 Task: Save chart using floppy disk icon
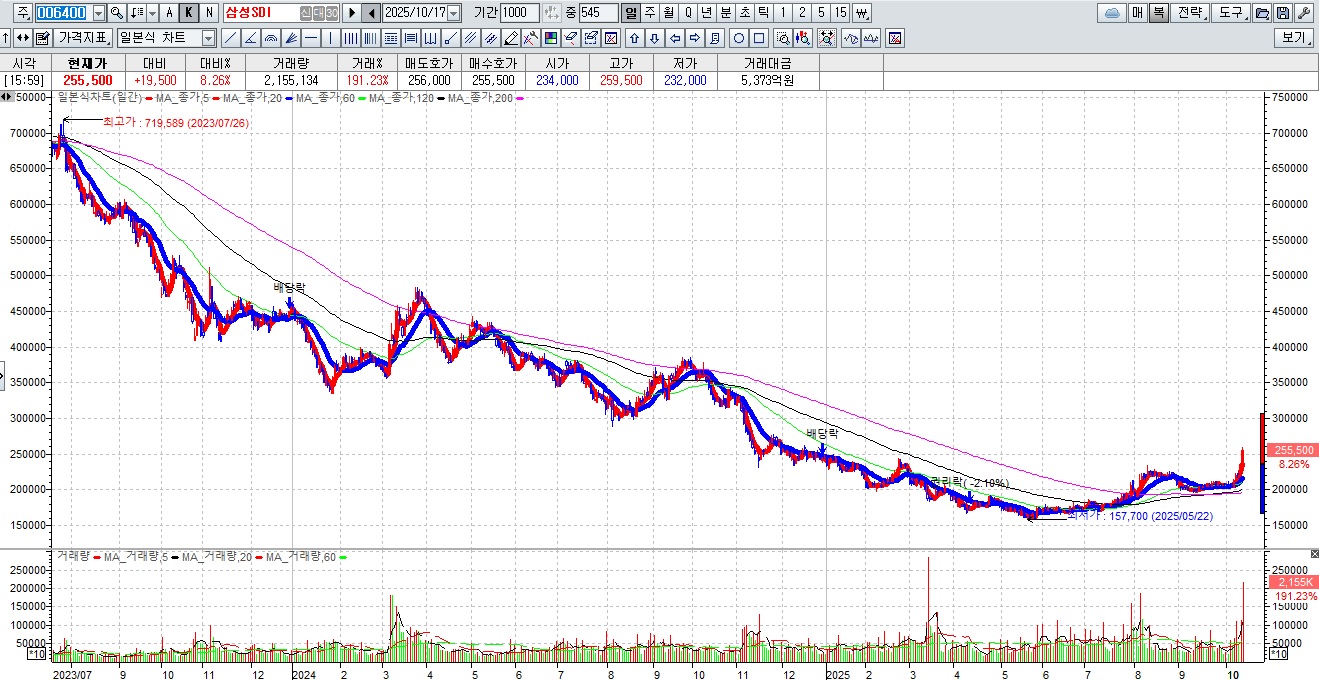(x=1282, y=13)
